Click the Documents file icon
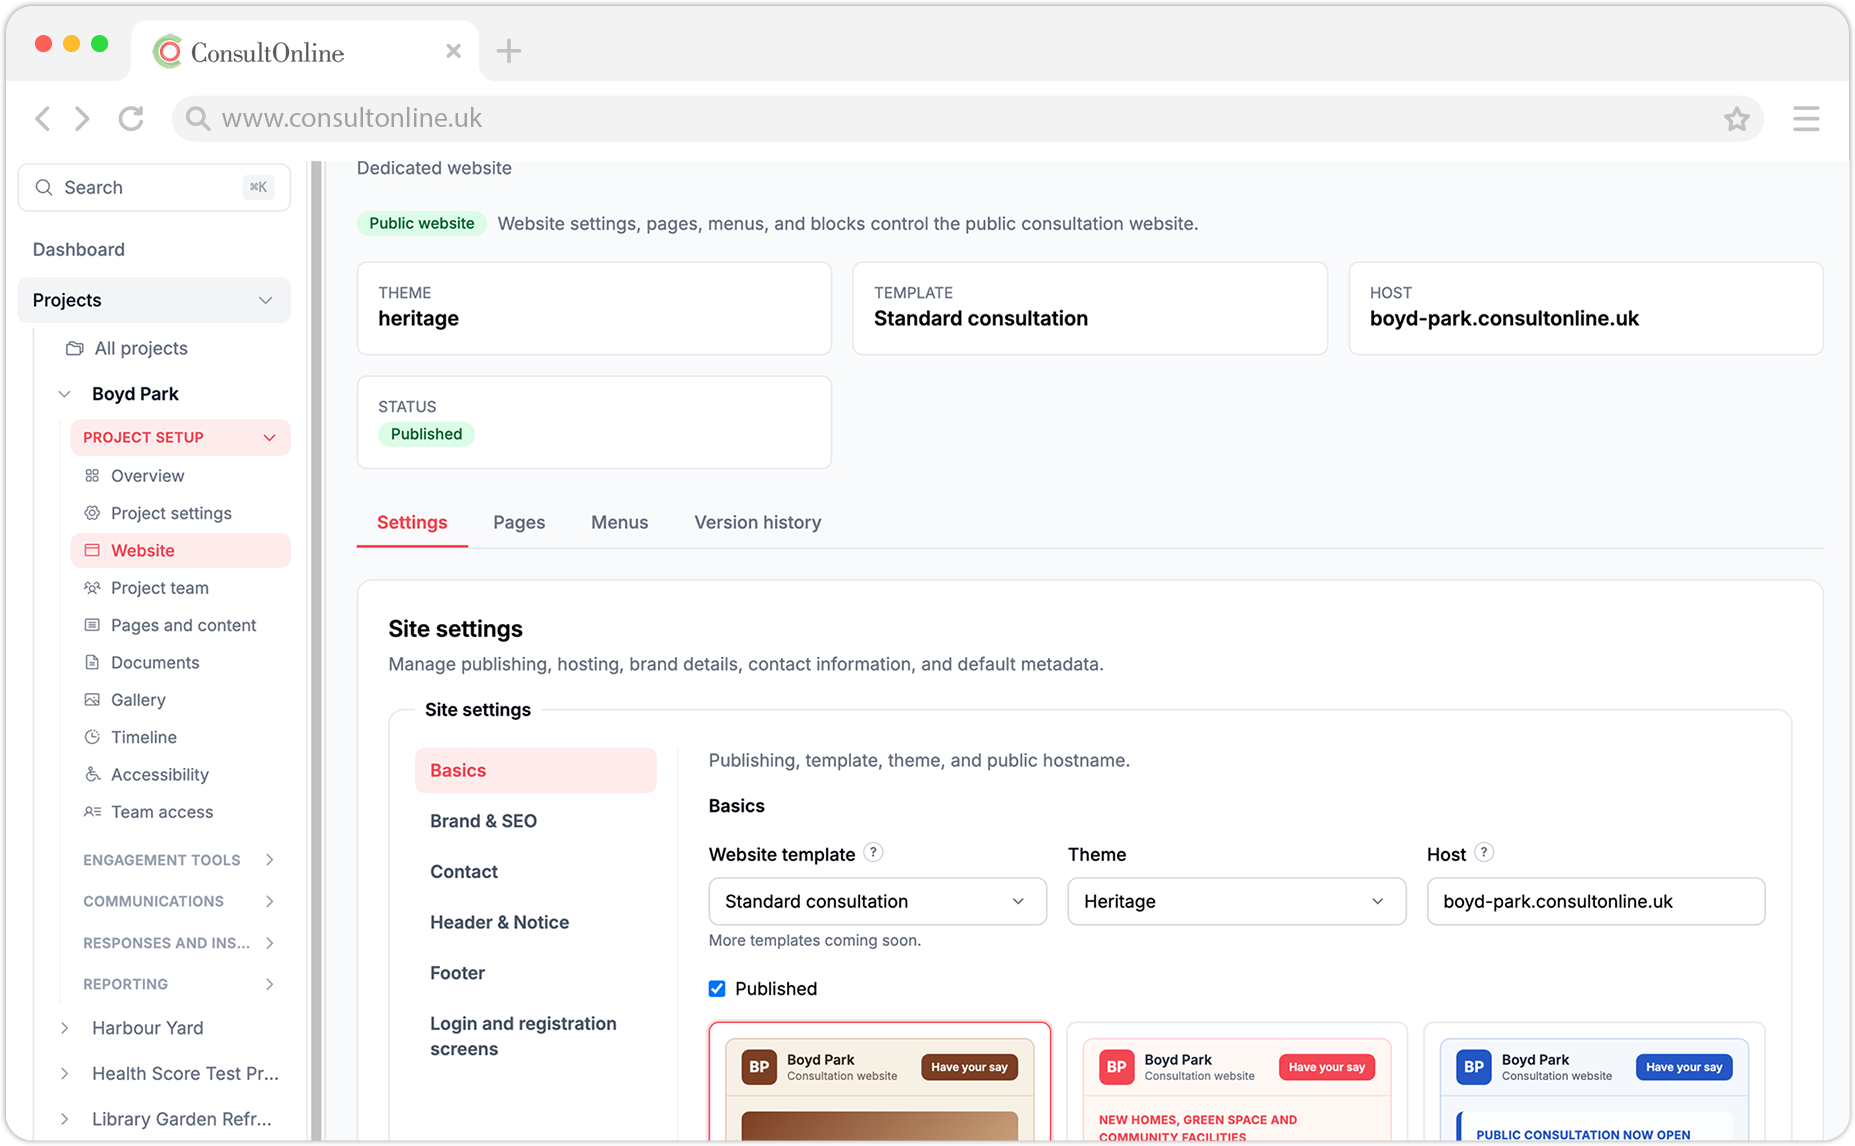 click(92, 662)
